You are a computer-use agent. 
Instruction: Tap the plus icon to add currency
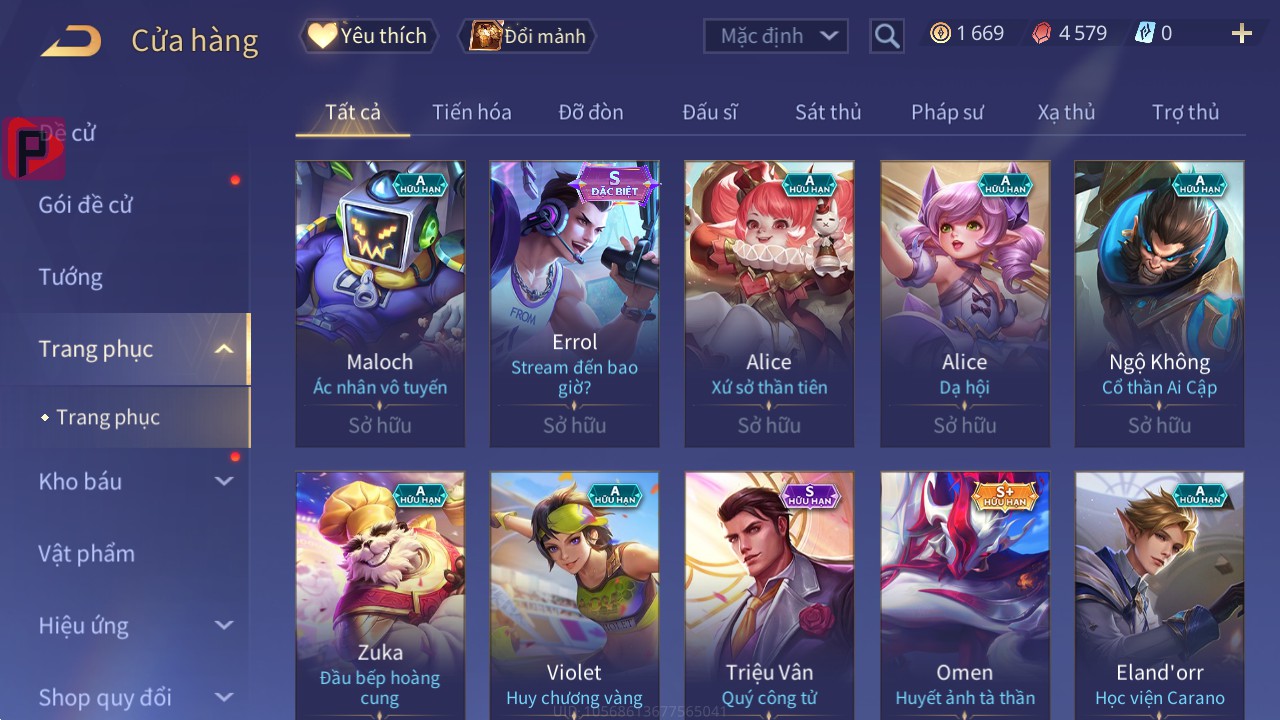coord(1242,34)
